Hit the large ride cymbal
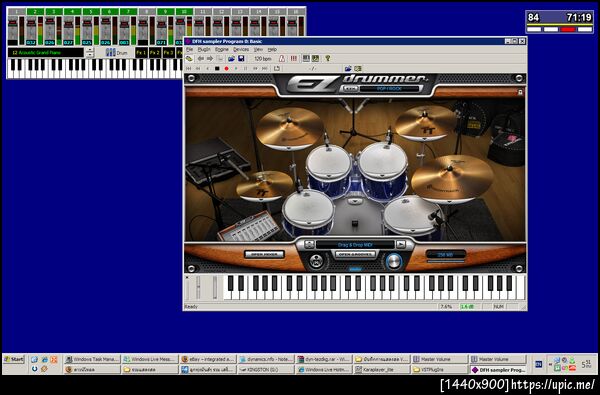 click(452, 179)
